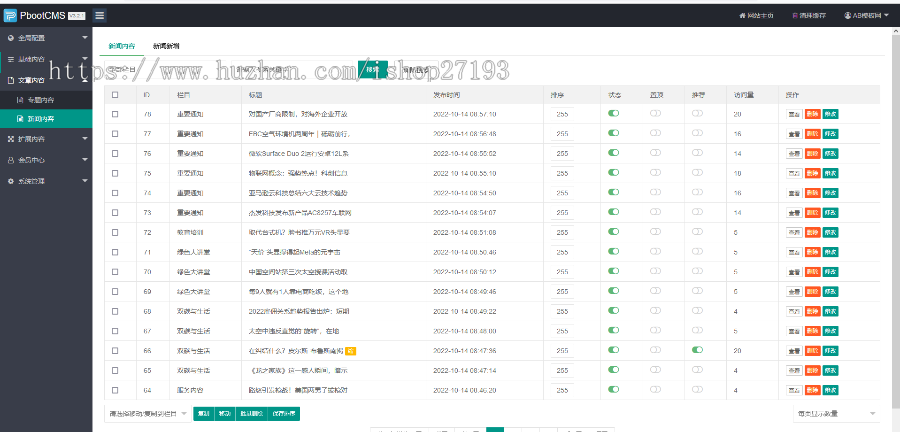Open the special topic content sidebar item

46,100
